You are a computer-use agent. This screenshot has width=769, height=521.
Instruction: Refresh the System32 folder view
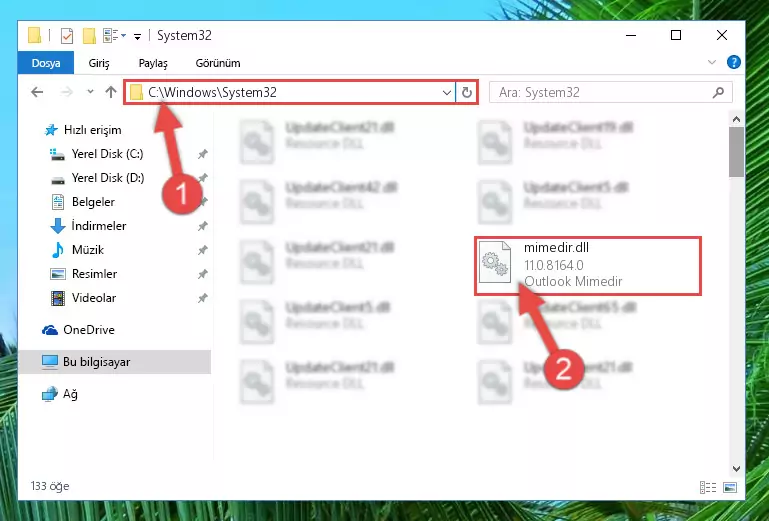point(466,92)
